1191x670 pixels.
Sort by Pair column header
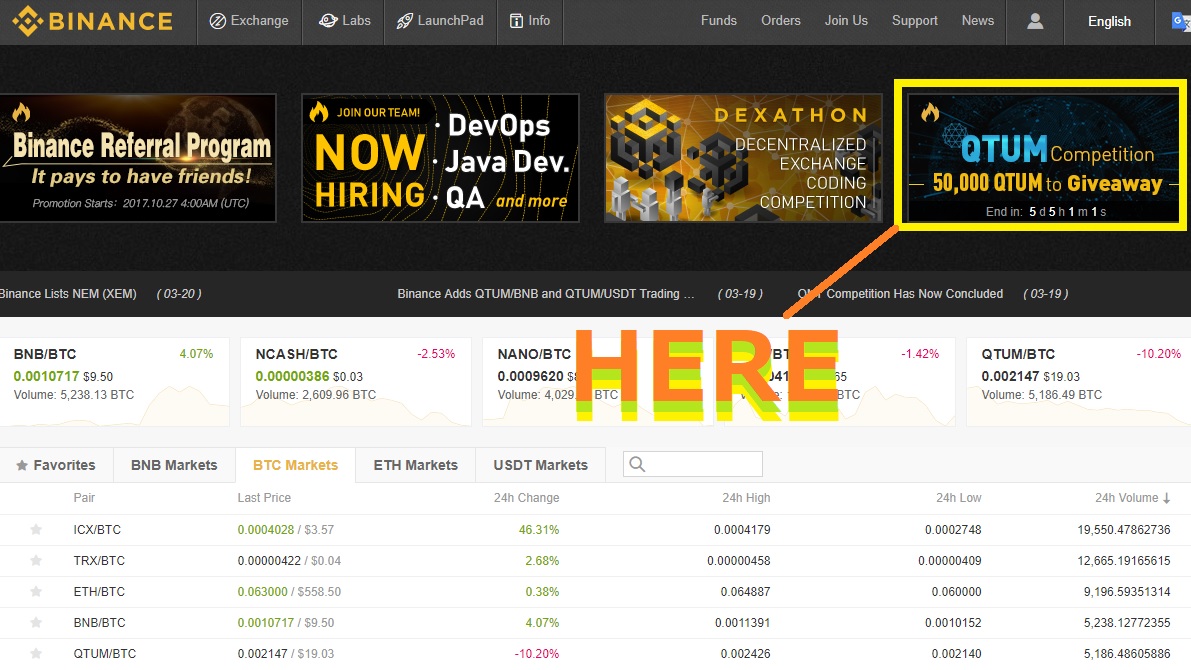(84, 498)
